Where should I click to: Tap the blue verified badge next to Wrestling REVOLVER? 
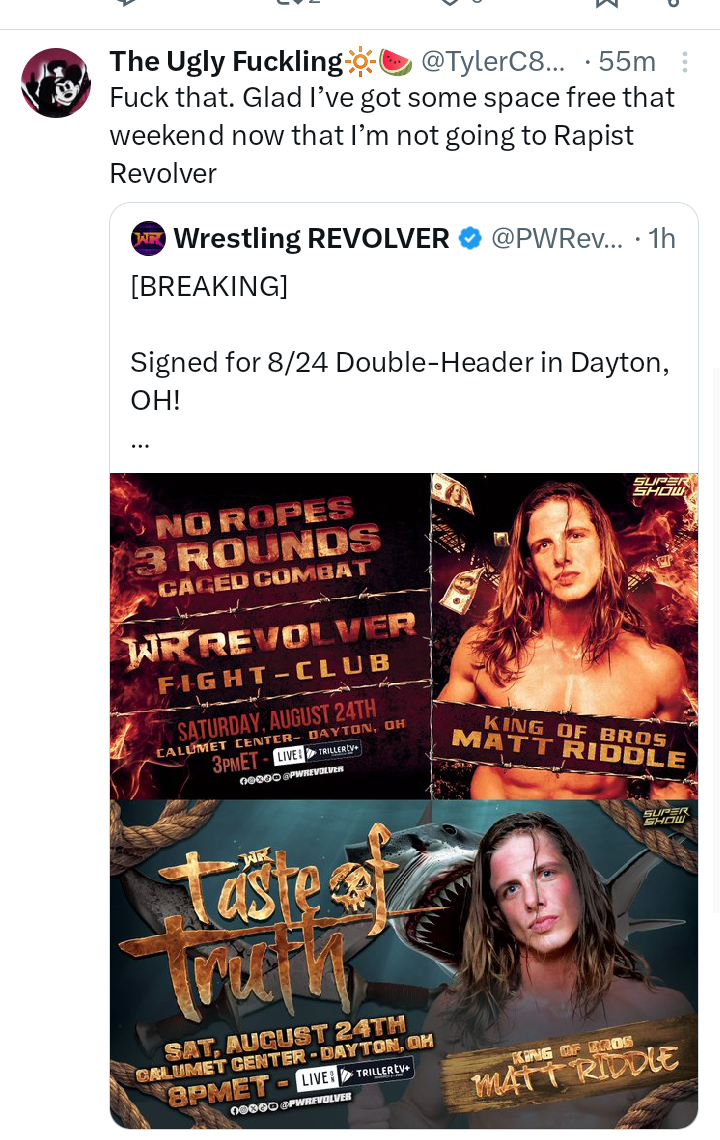pyautogui.click(x=471, y=238)
